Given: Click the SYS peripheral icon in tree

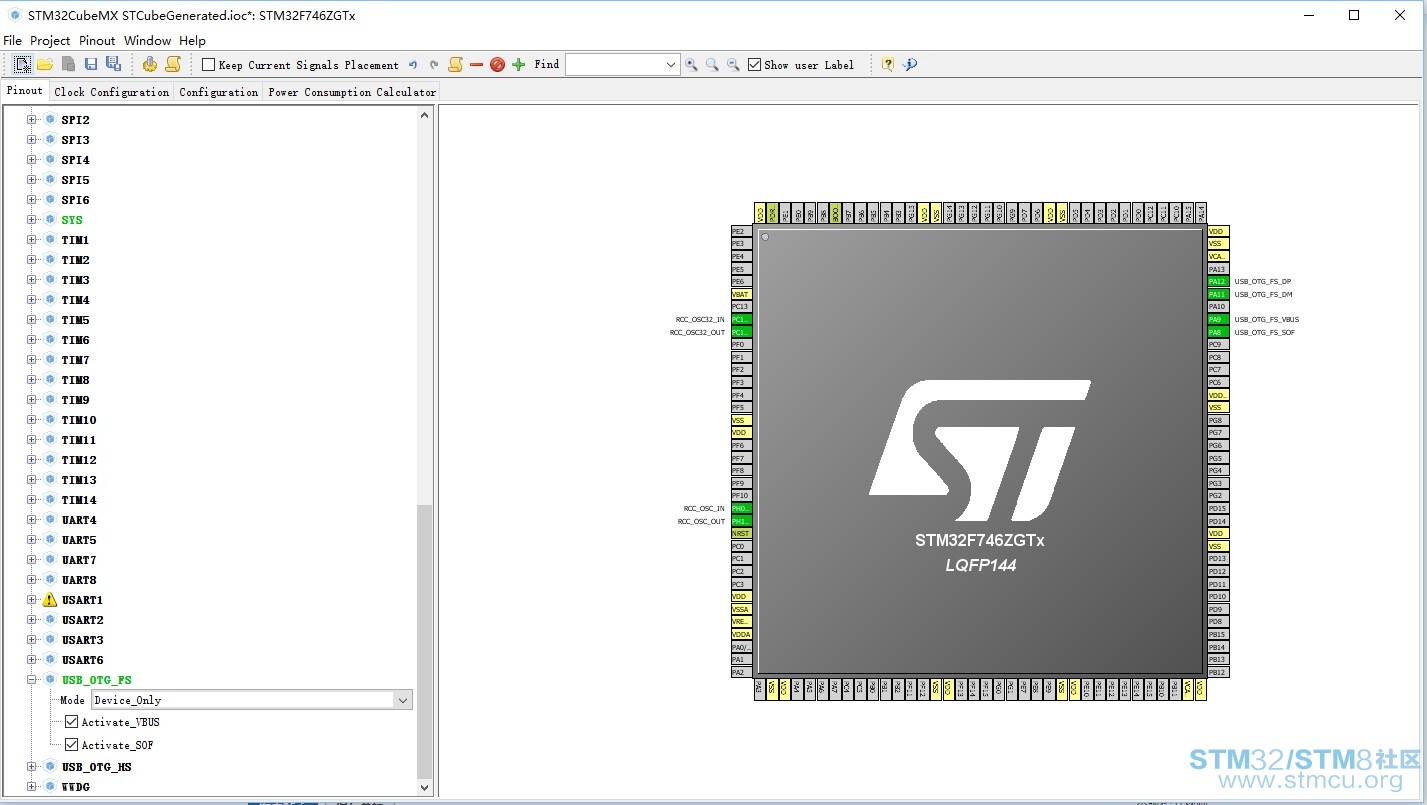Looking at the screenshot, I should pos(50,220).
